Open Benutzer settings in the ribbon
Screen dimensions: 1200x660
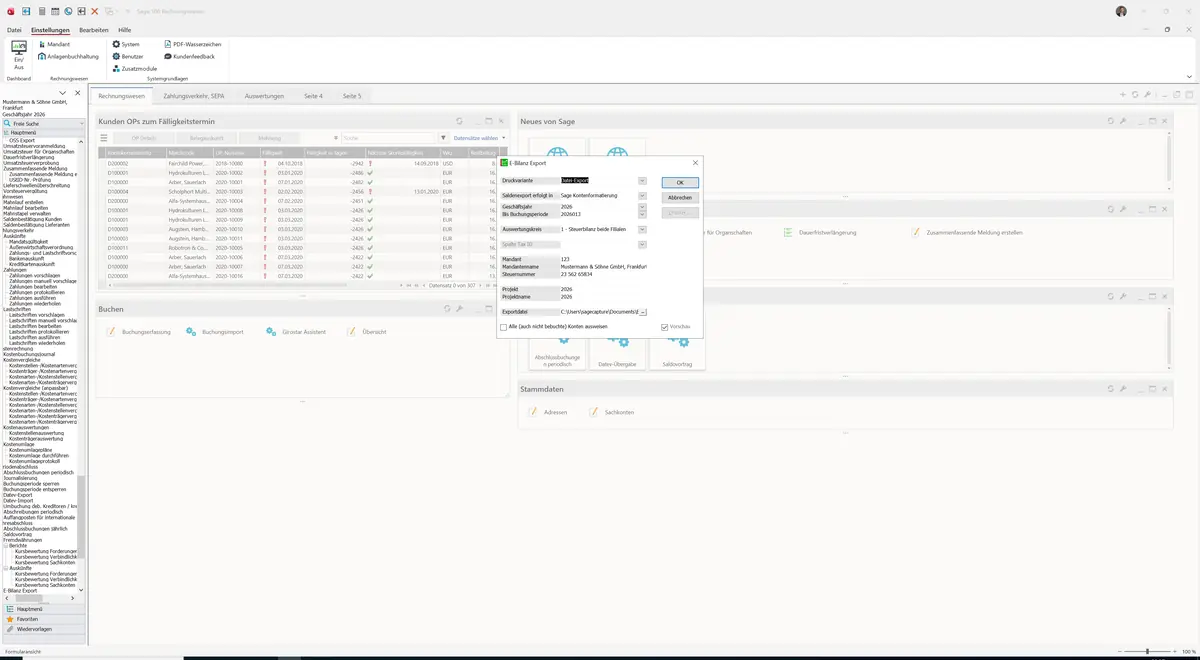click(x=127, y=57)
